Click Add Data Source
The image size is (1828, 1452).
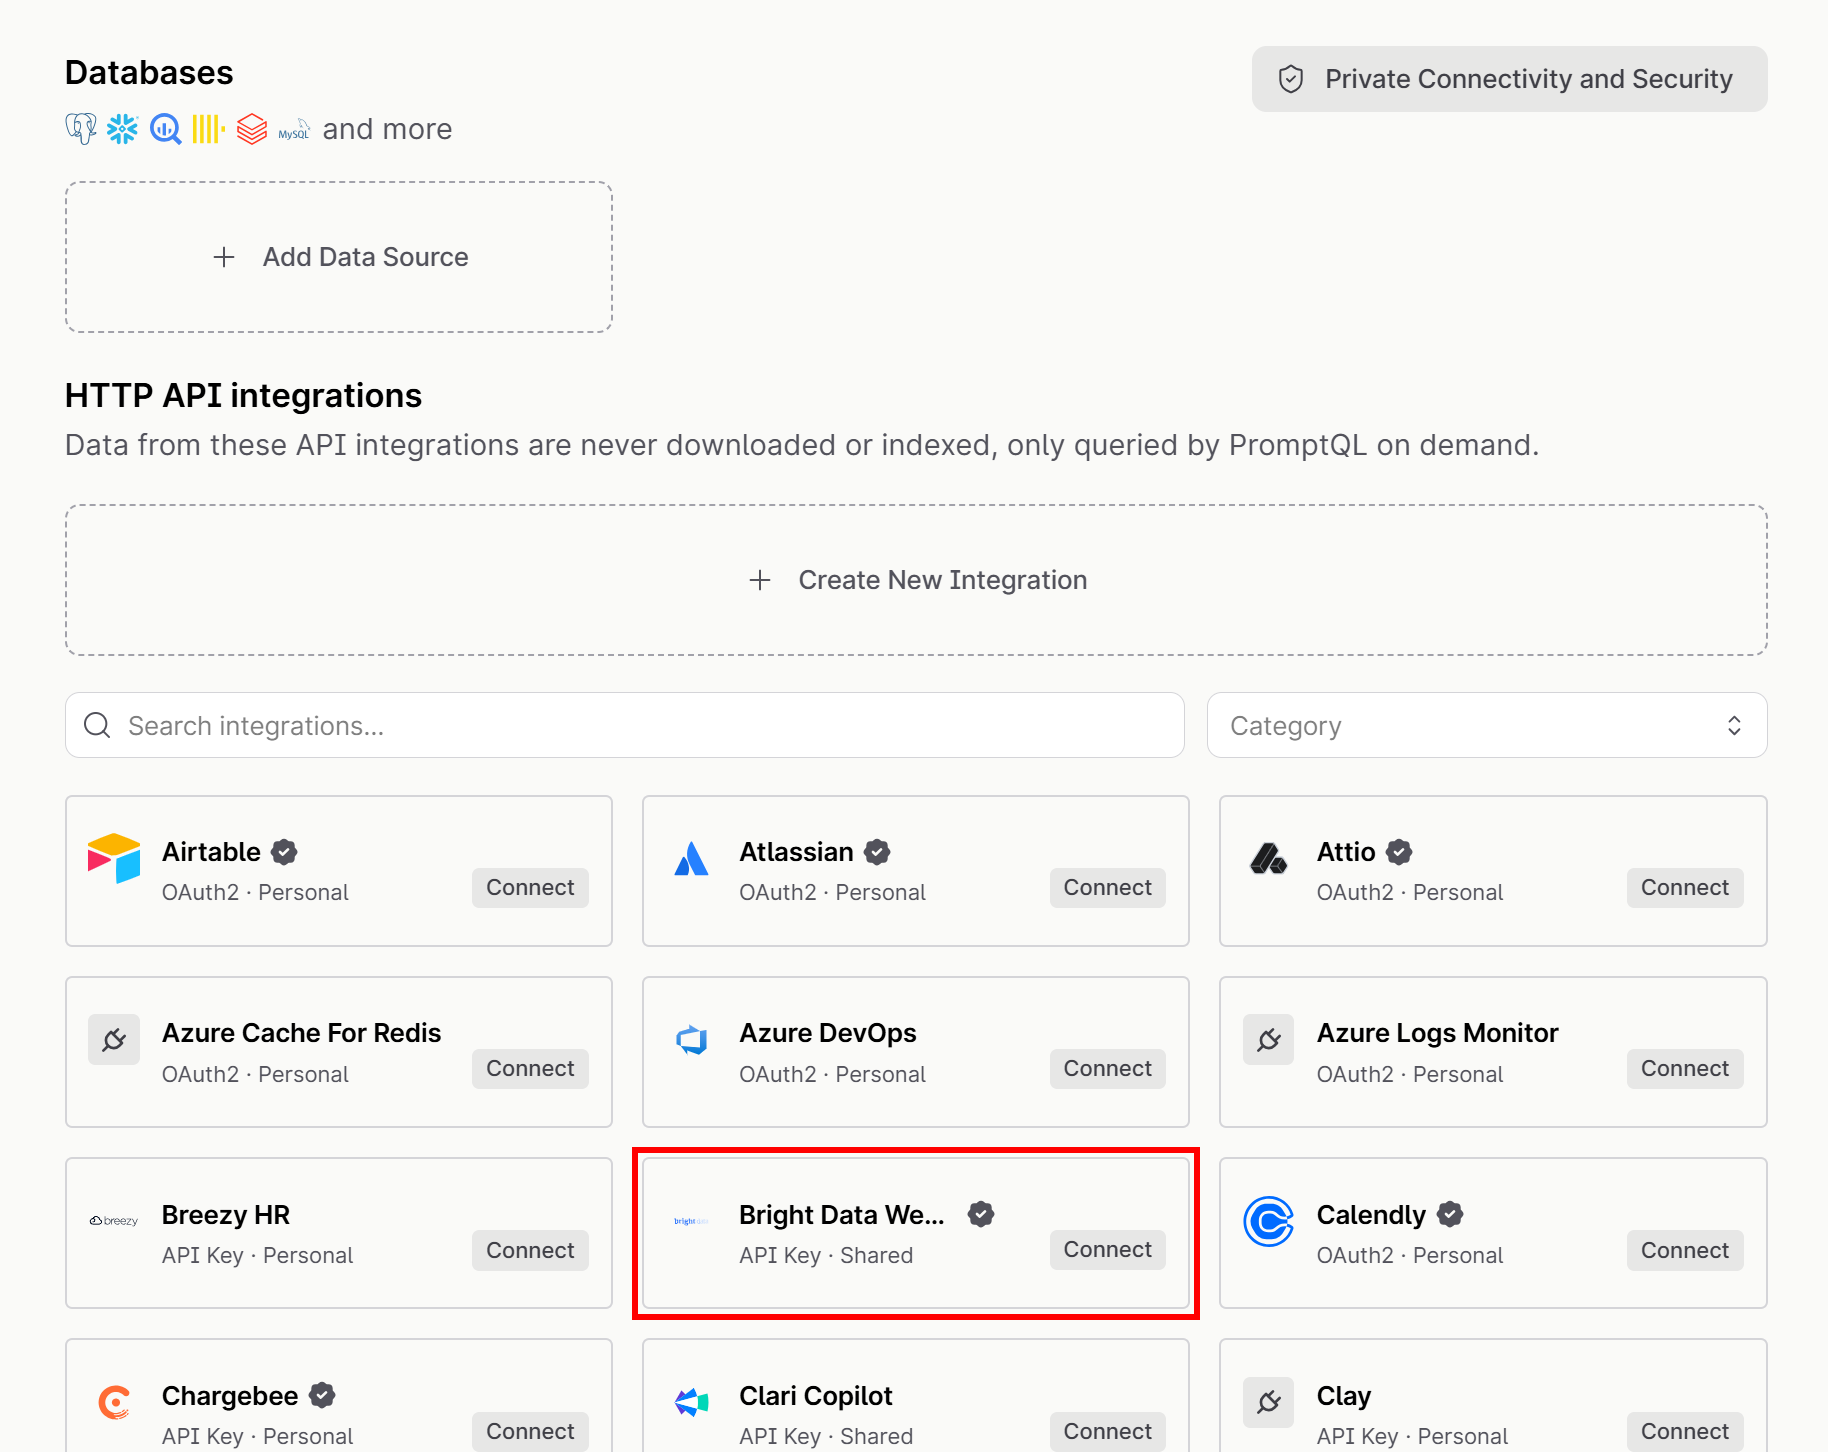[339, 257]
